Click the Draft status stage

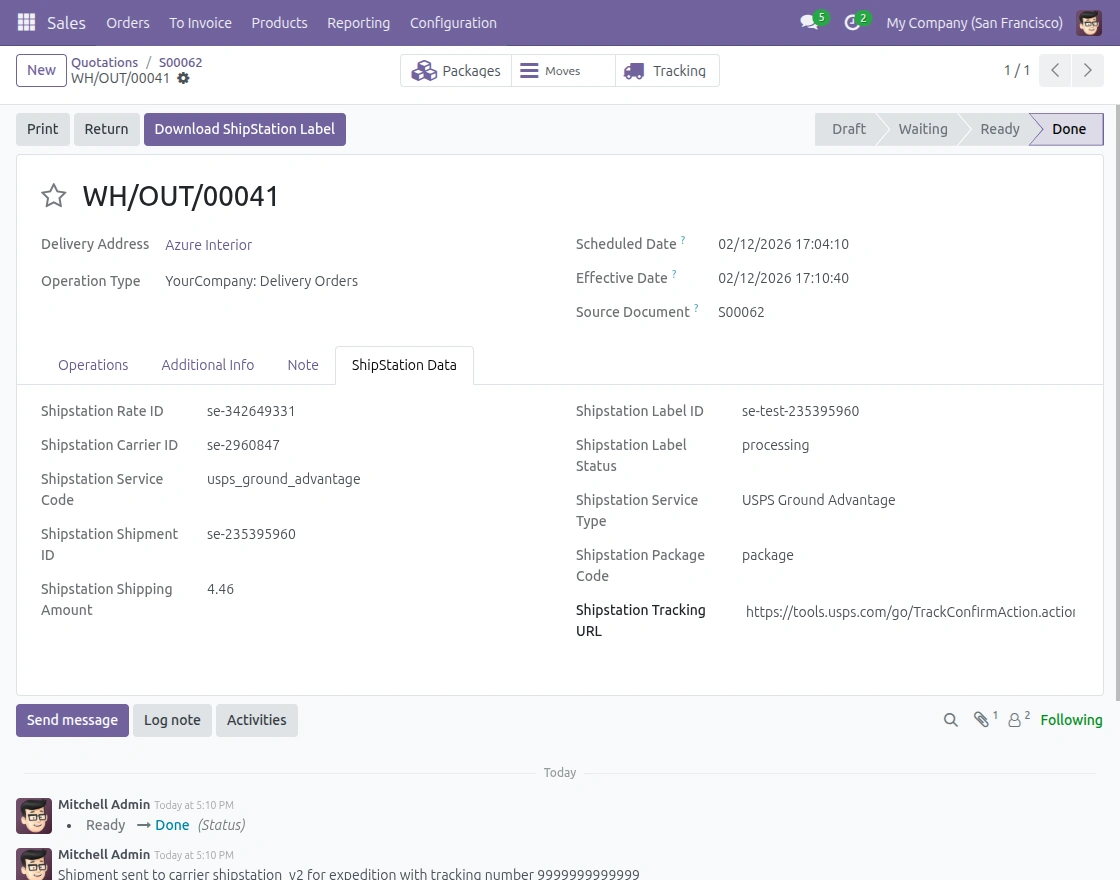(x=849, y=129)
